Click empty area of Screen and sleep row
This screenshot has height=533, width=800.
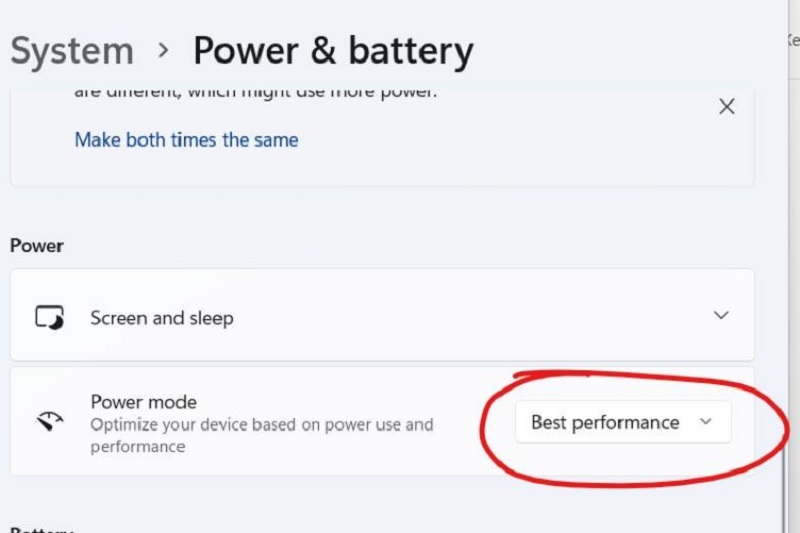point(459,316)
